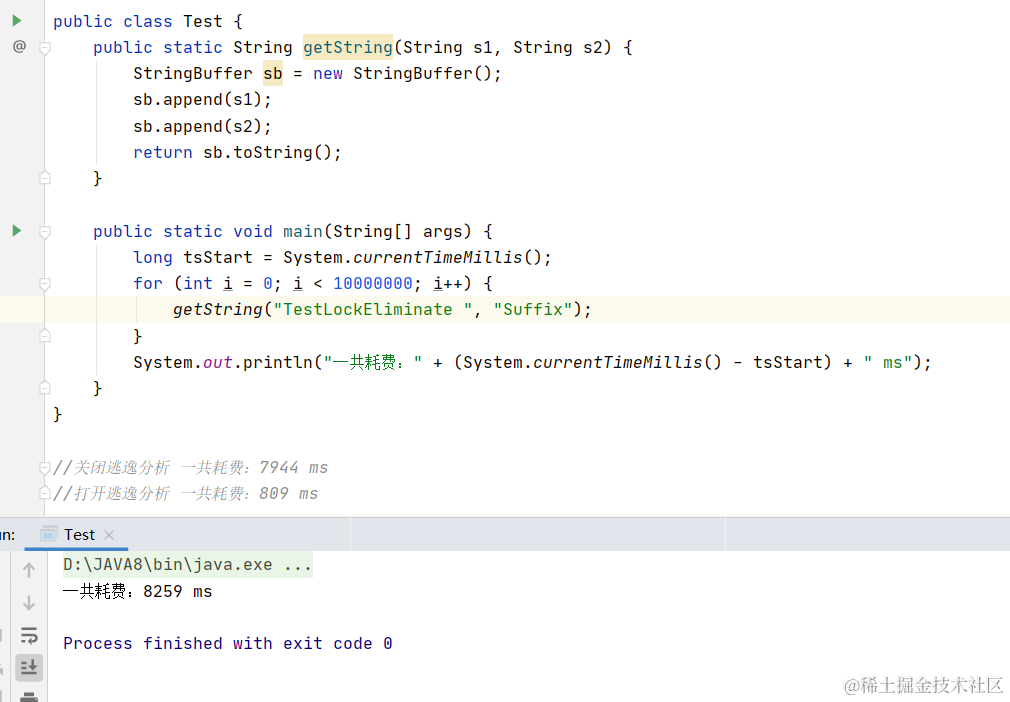Click return sb.toString() statement

(x=237, y=153)
